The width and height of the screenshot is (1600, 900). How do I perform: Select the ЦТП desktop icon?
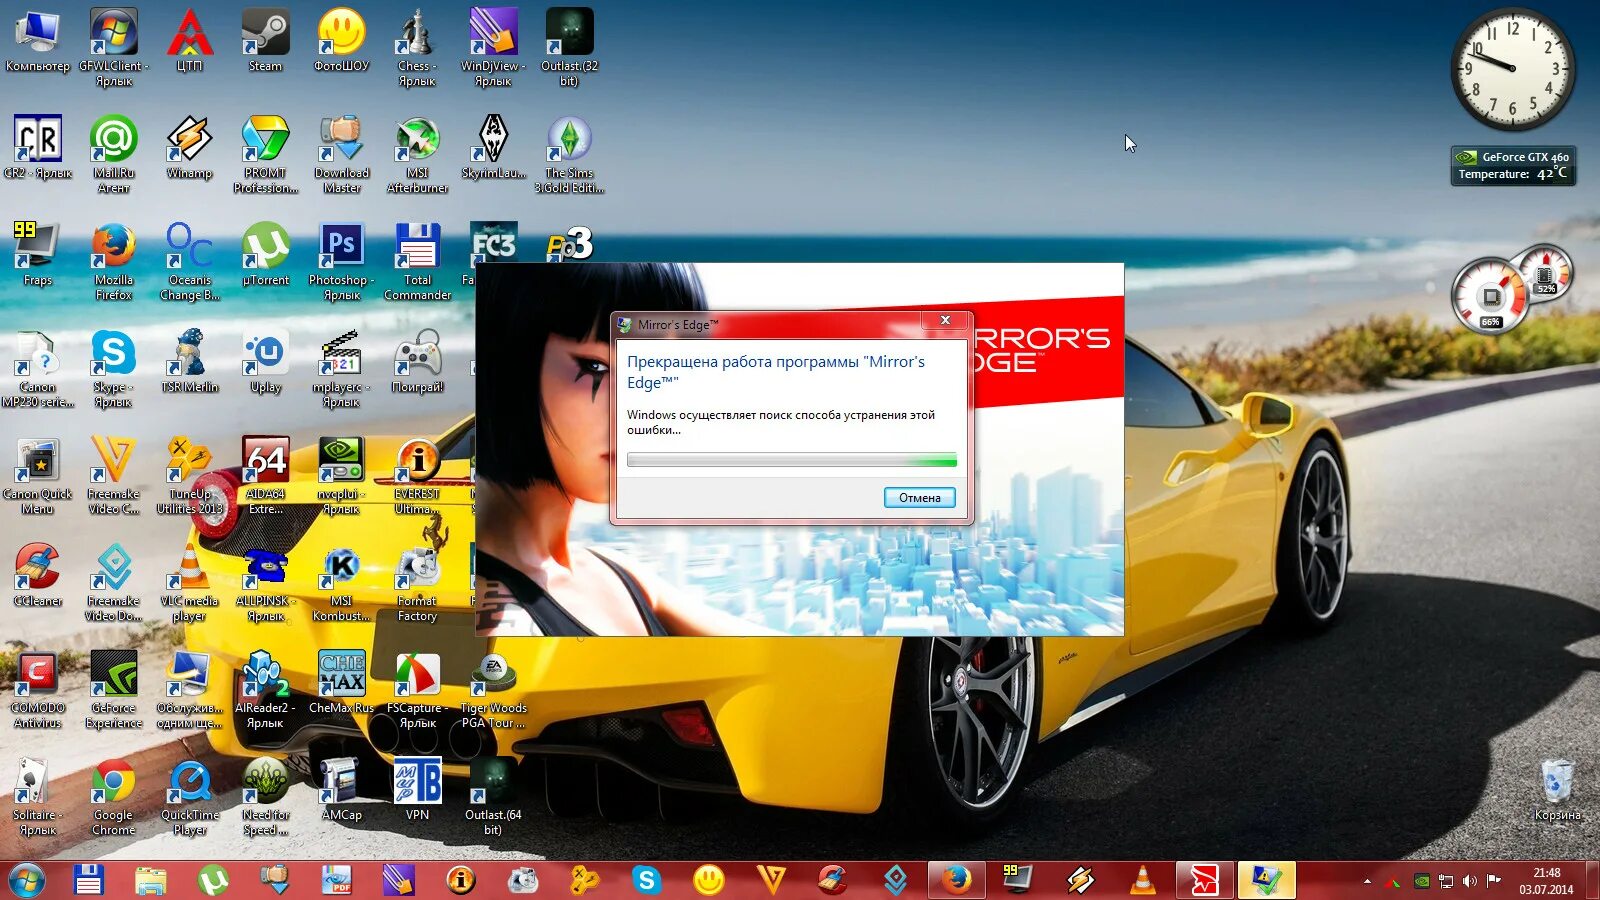190,40
